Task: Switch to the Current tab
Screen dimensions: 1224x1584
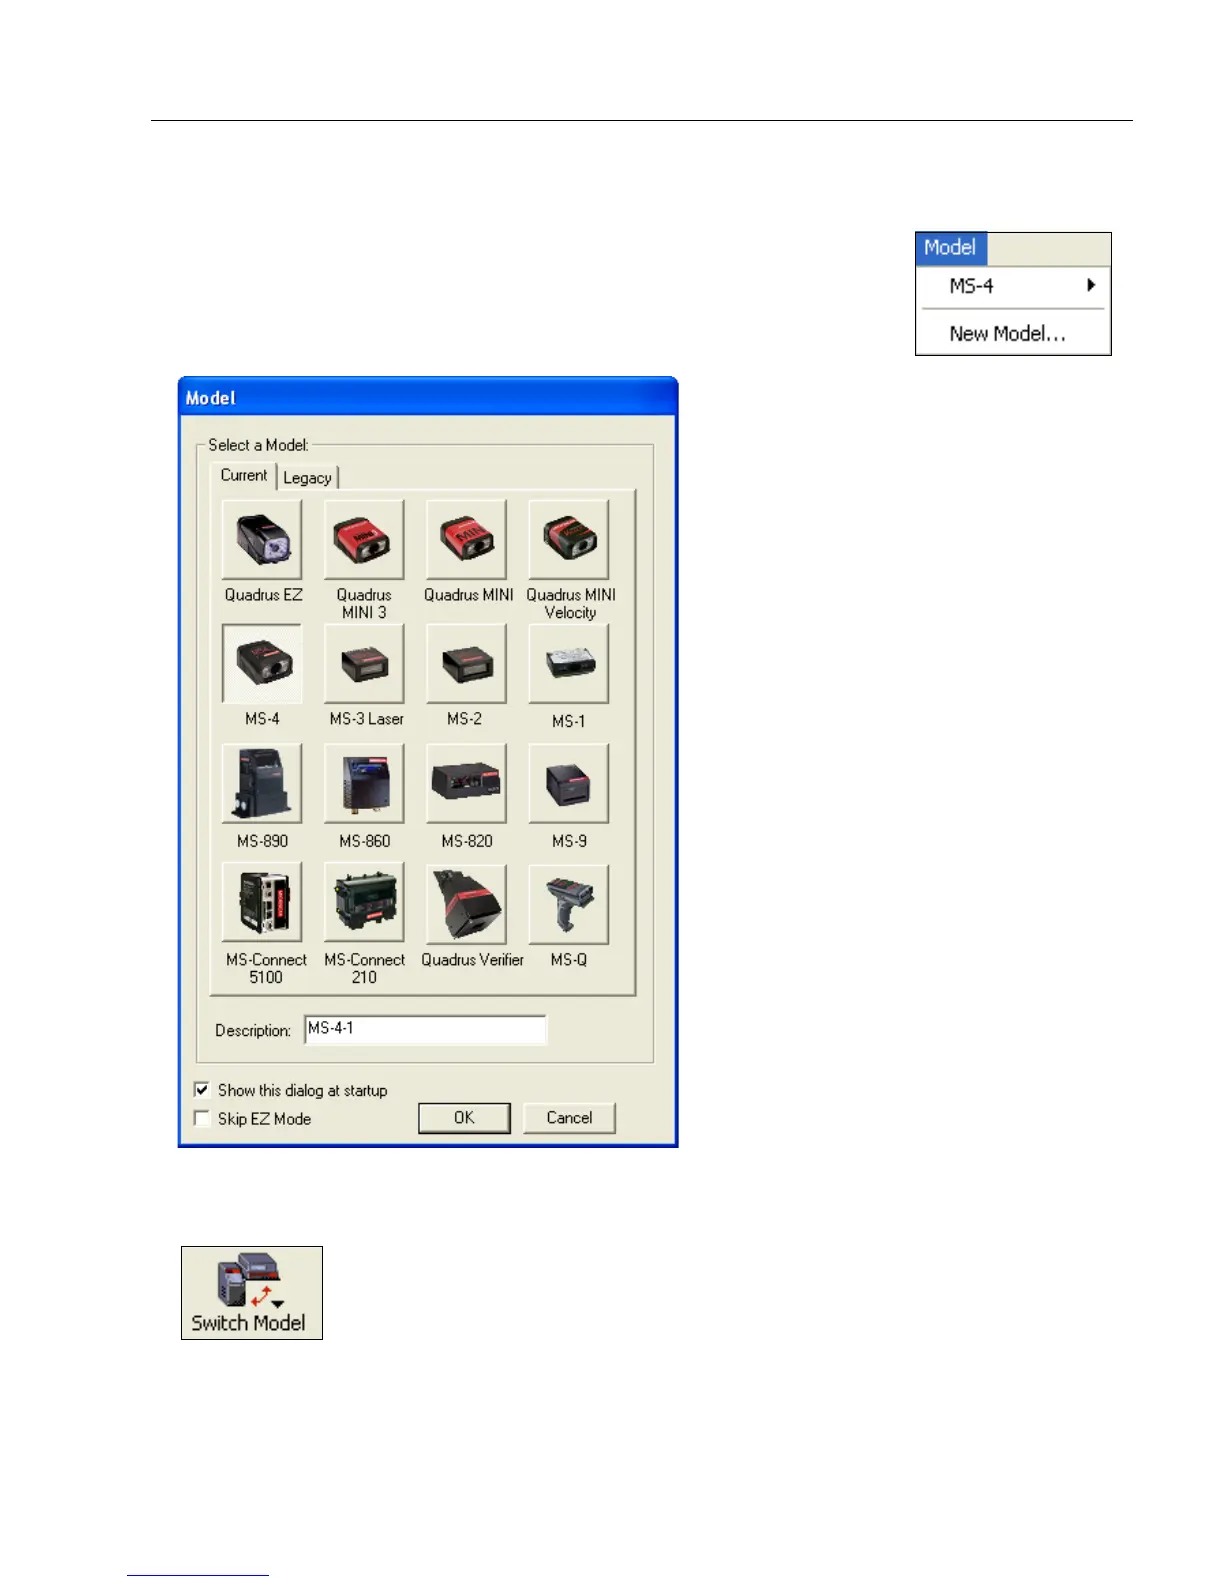Action: coord(244,476)
